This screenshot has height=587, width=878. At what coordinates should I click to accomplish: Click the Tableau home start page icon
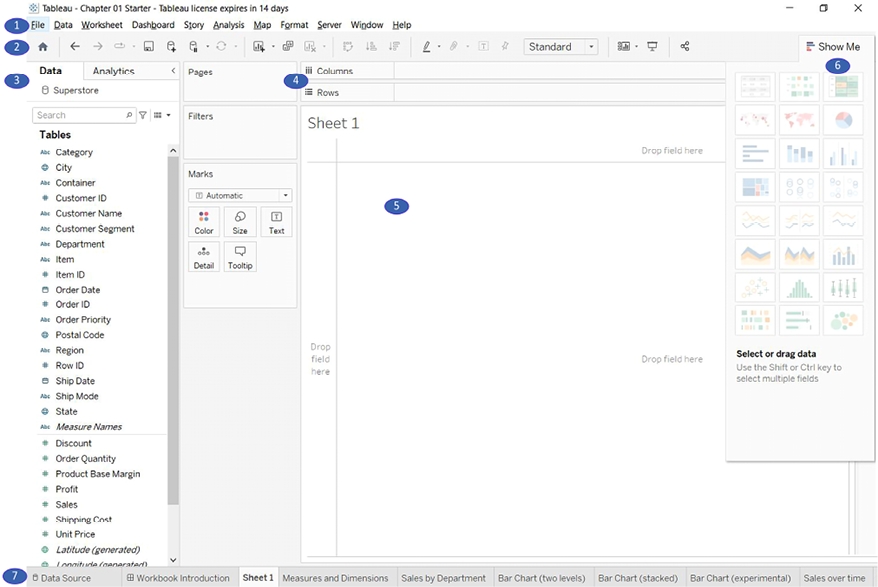pyautogui.click(x=42, y=46)
